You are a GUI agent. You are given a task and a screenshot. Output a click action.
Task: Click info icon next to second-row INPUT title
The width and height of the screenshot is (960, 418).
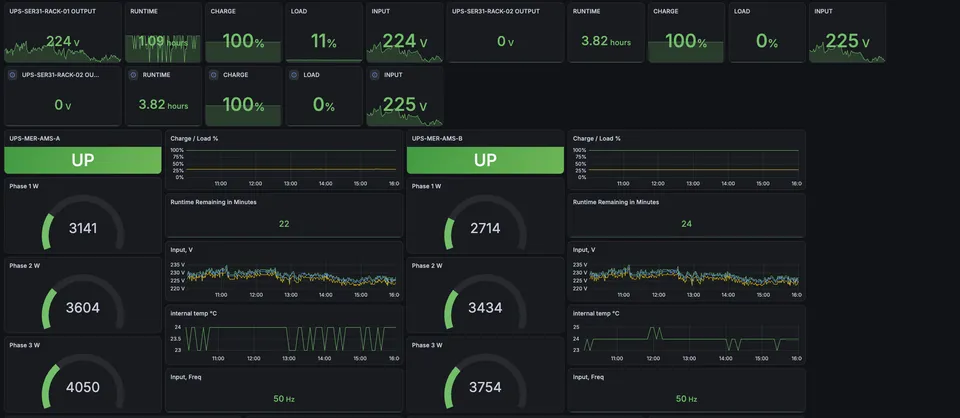pyautogui.click(x=375, y=75)
